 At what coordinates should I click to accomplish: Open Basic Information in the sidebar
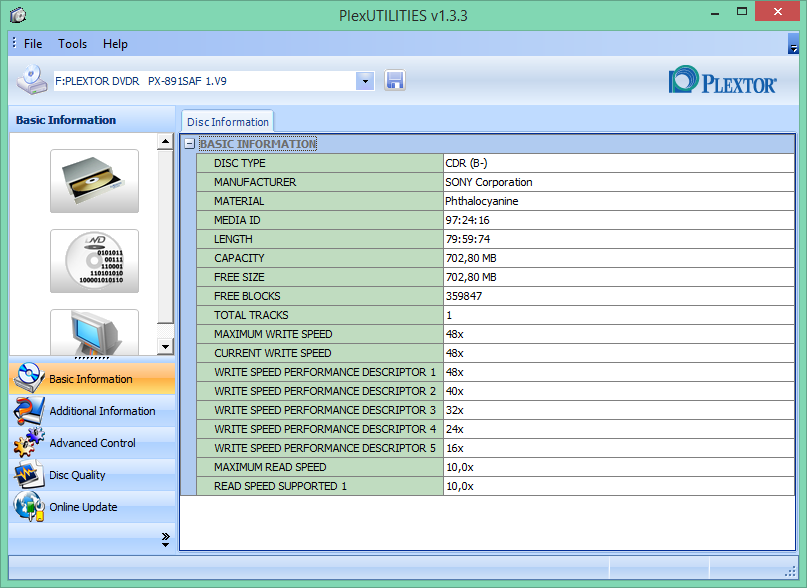[92, 378]
